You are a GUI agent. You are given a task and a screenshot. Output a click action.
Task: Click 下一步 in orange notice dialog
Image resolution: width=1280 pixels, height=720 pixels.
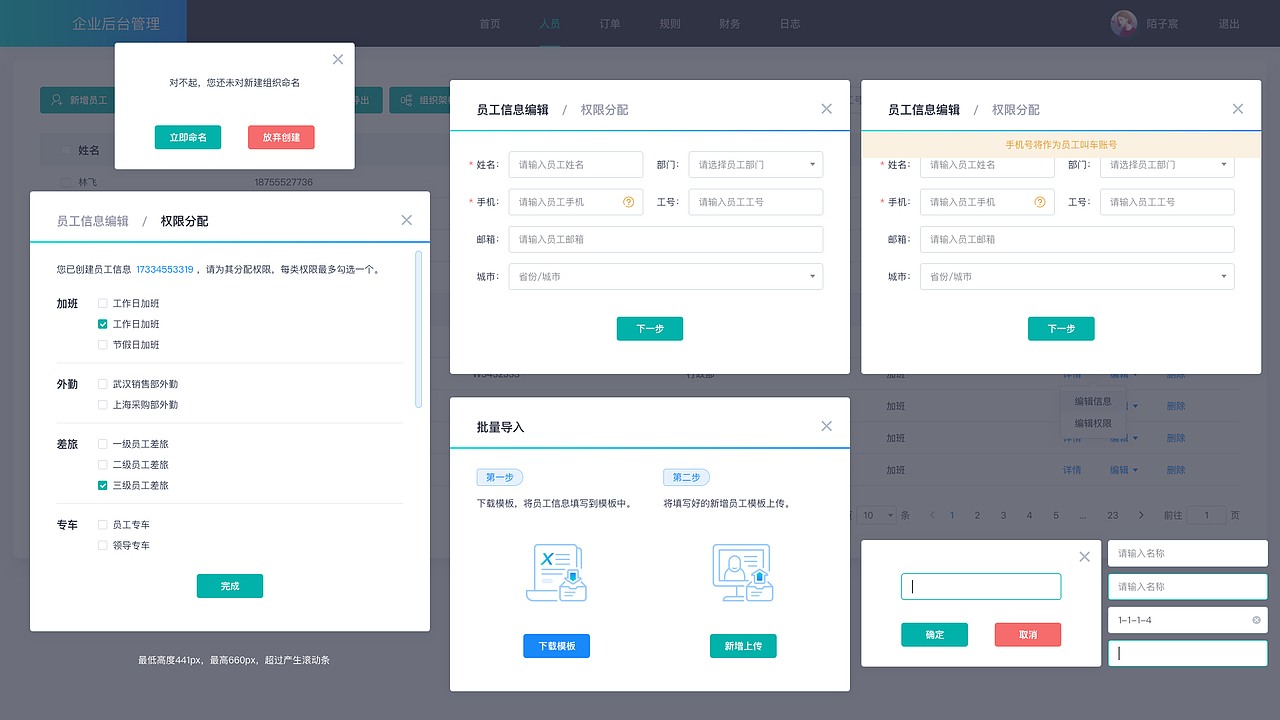coord(1061,328)
